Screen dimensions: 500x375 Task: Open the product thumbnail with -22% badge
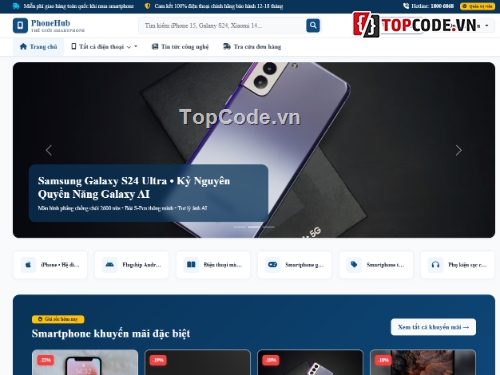point(85,362)
